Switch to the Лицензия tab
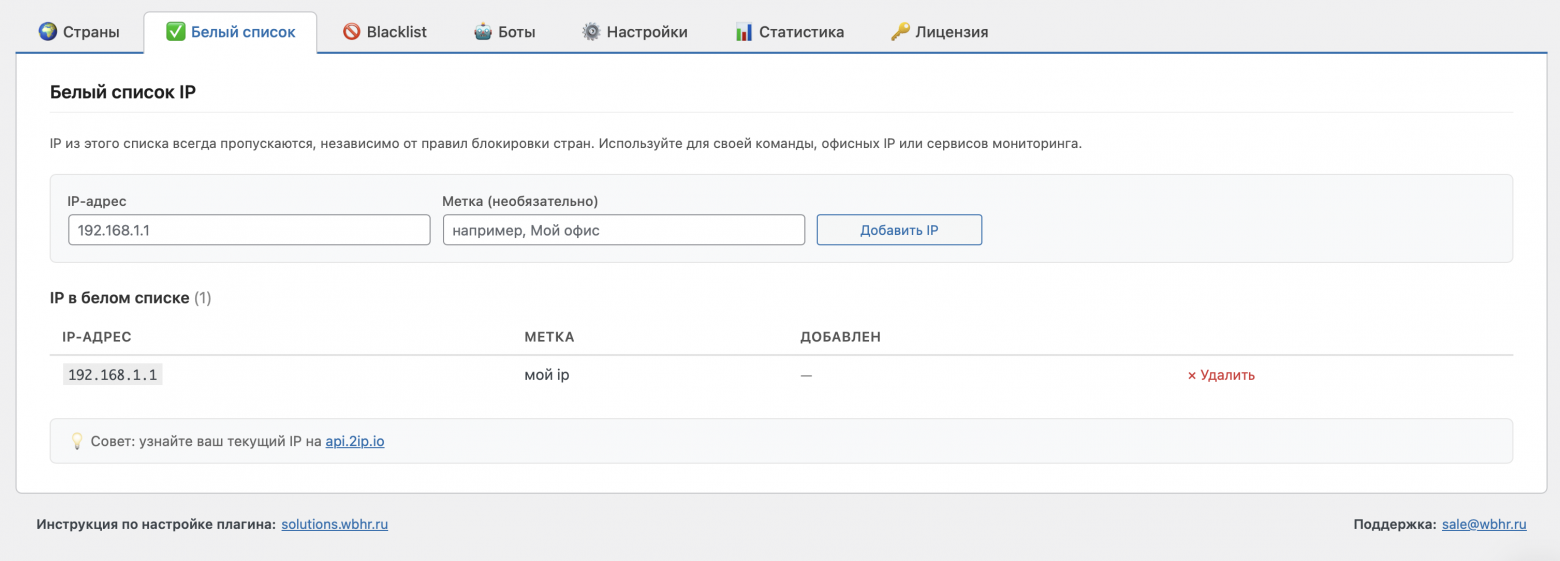The height and width of the screenshot is (561, 1560). click(939, 32)
